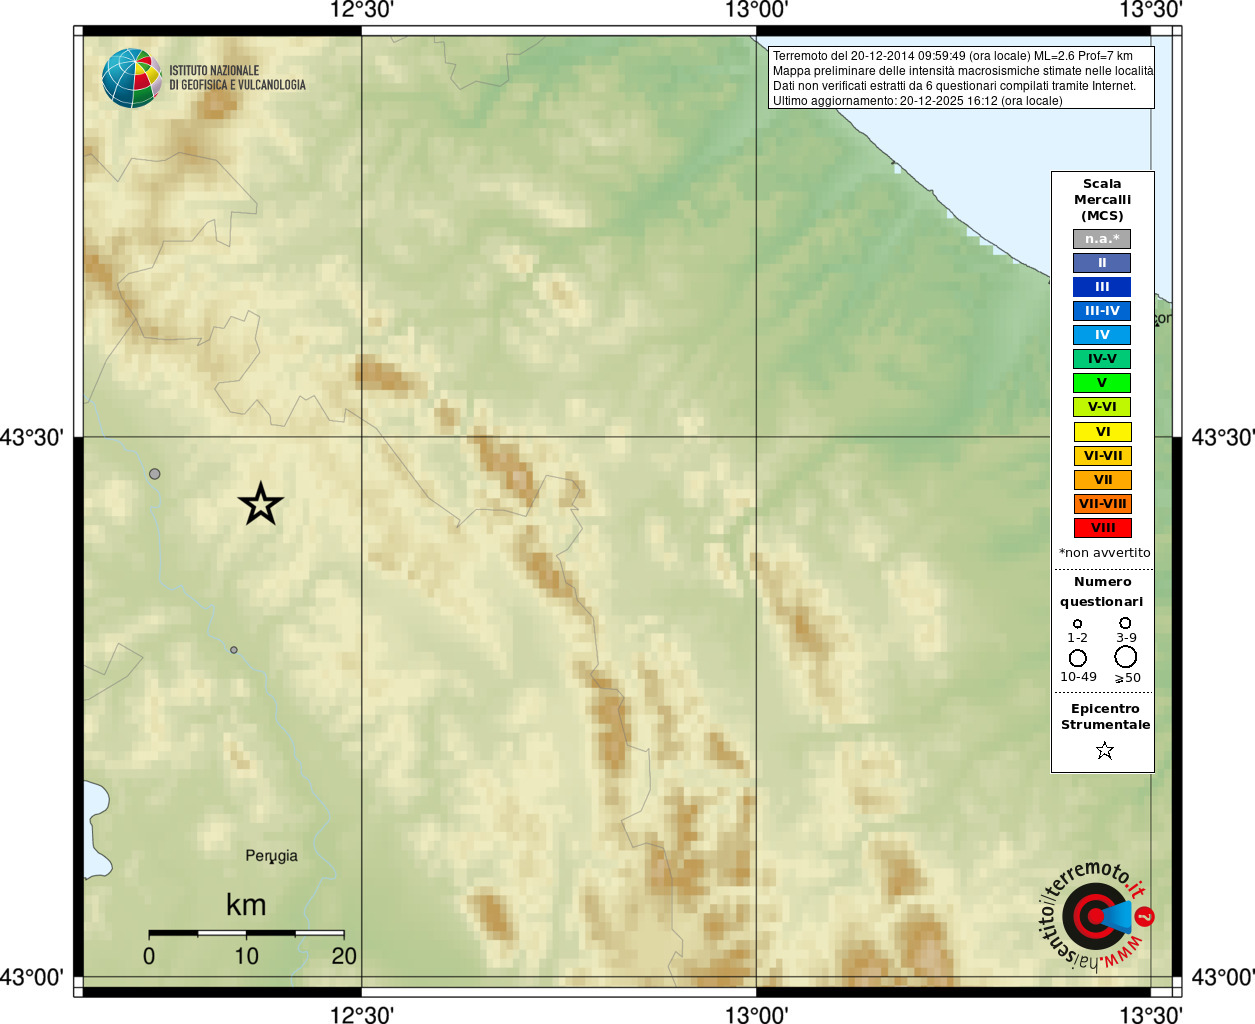Click the left 43°00' latitude label
Image resolution: width=1255 pixels, height=1024 pixels.
tap(32, 977)
